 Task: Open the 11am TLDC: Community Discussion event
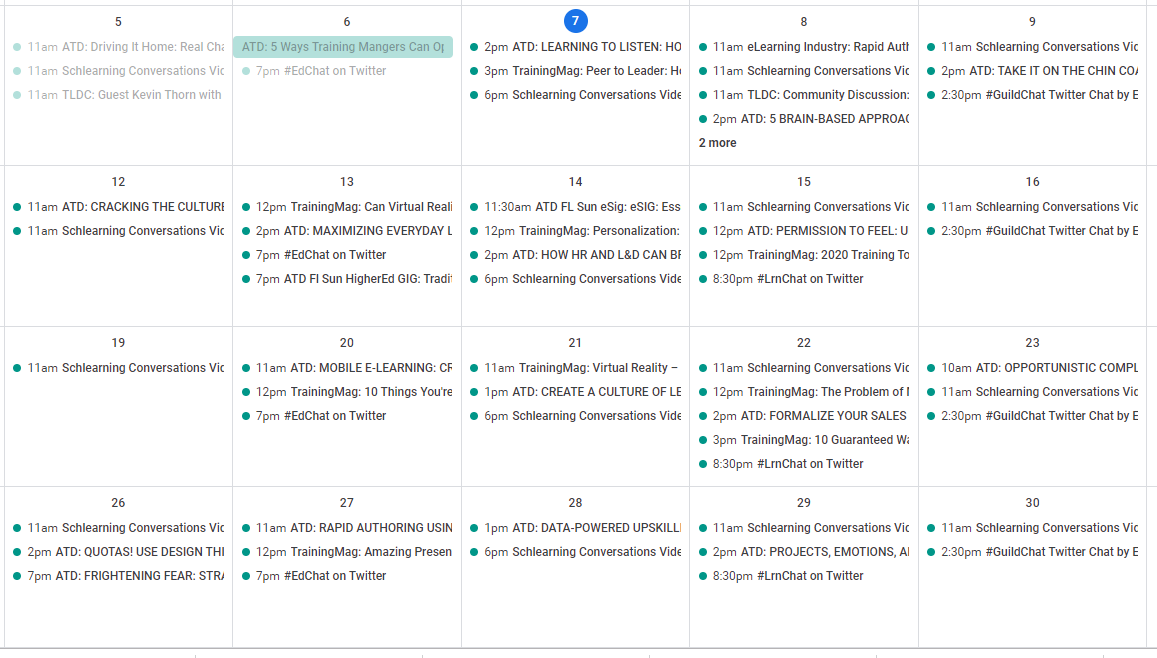pos(804,95)
